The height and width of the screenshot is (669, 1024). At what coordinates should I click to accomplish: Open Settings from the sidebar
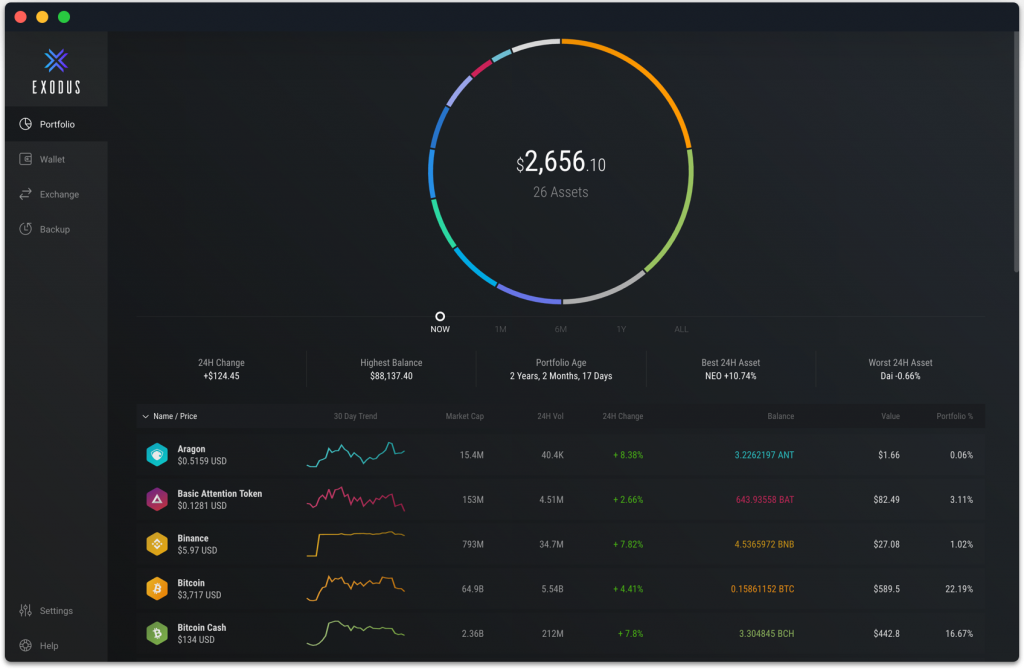pos(56,610)
